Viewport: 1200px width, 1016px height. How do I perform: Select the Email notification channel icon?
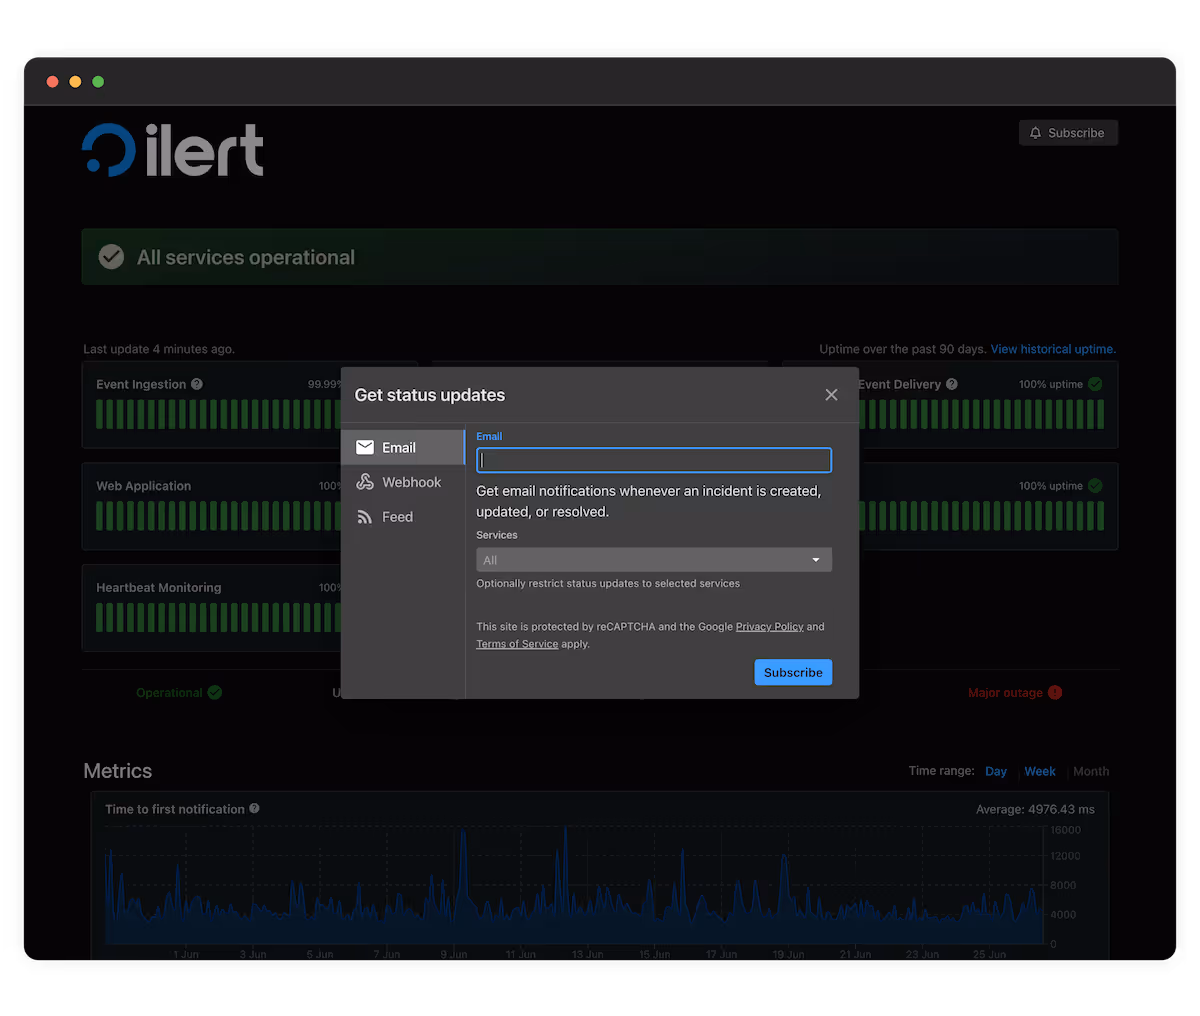pos(367,447)
